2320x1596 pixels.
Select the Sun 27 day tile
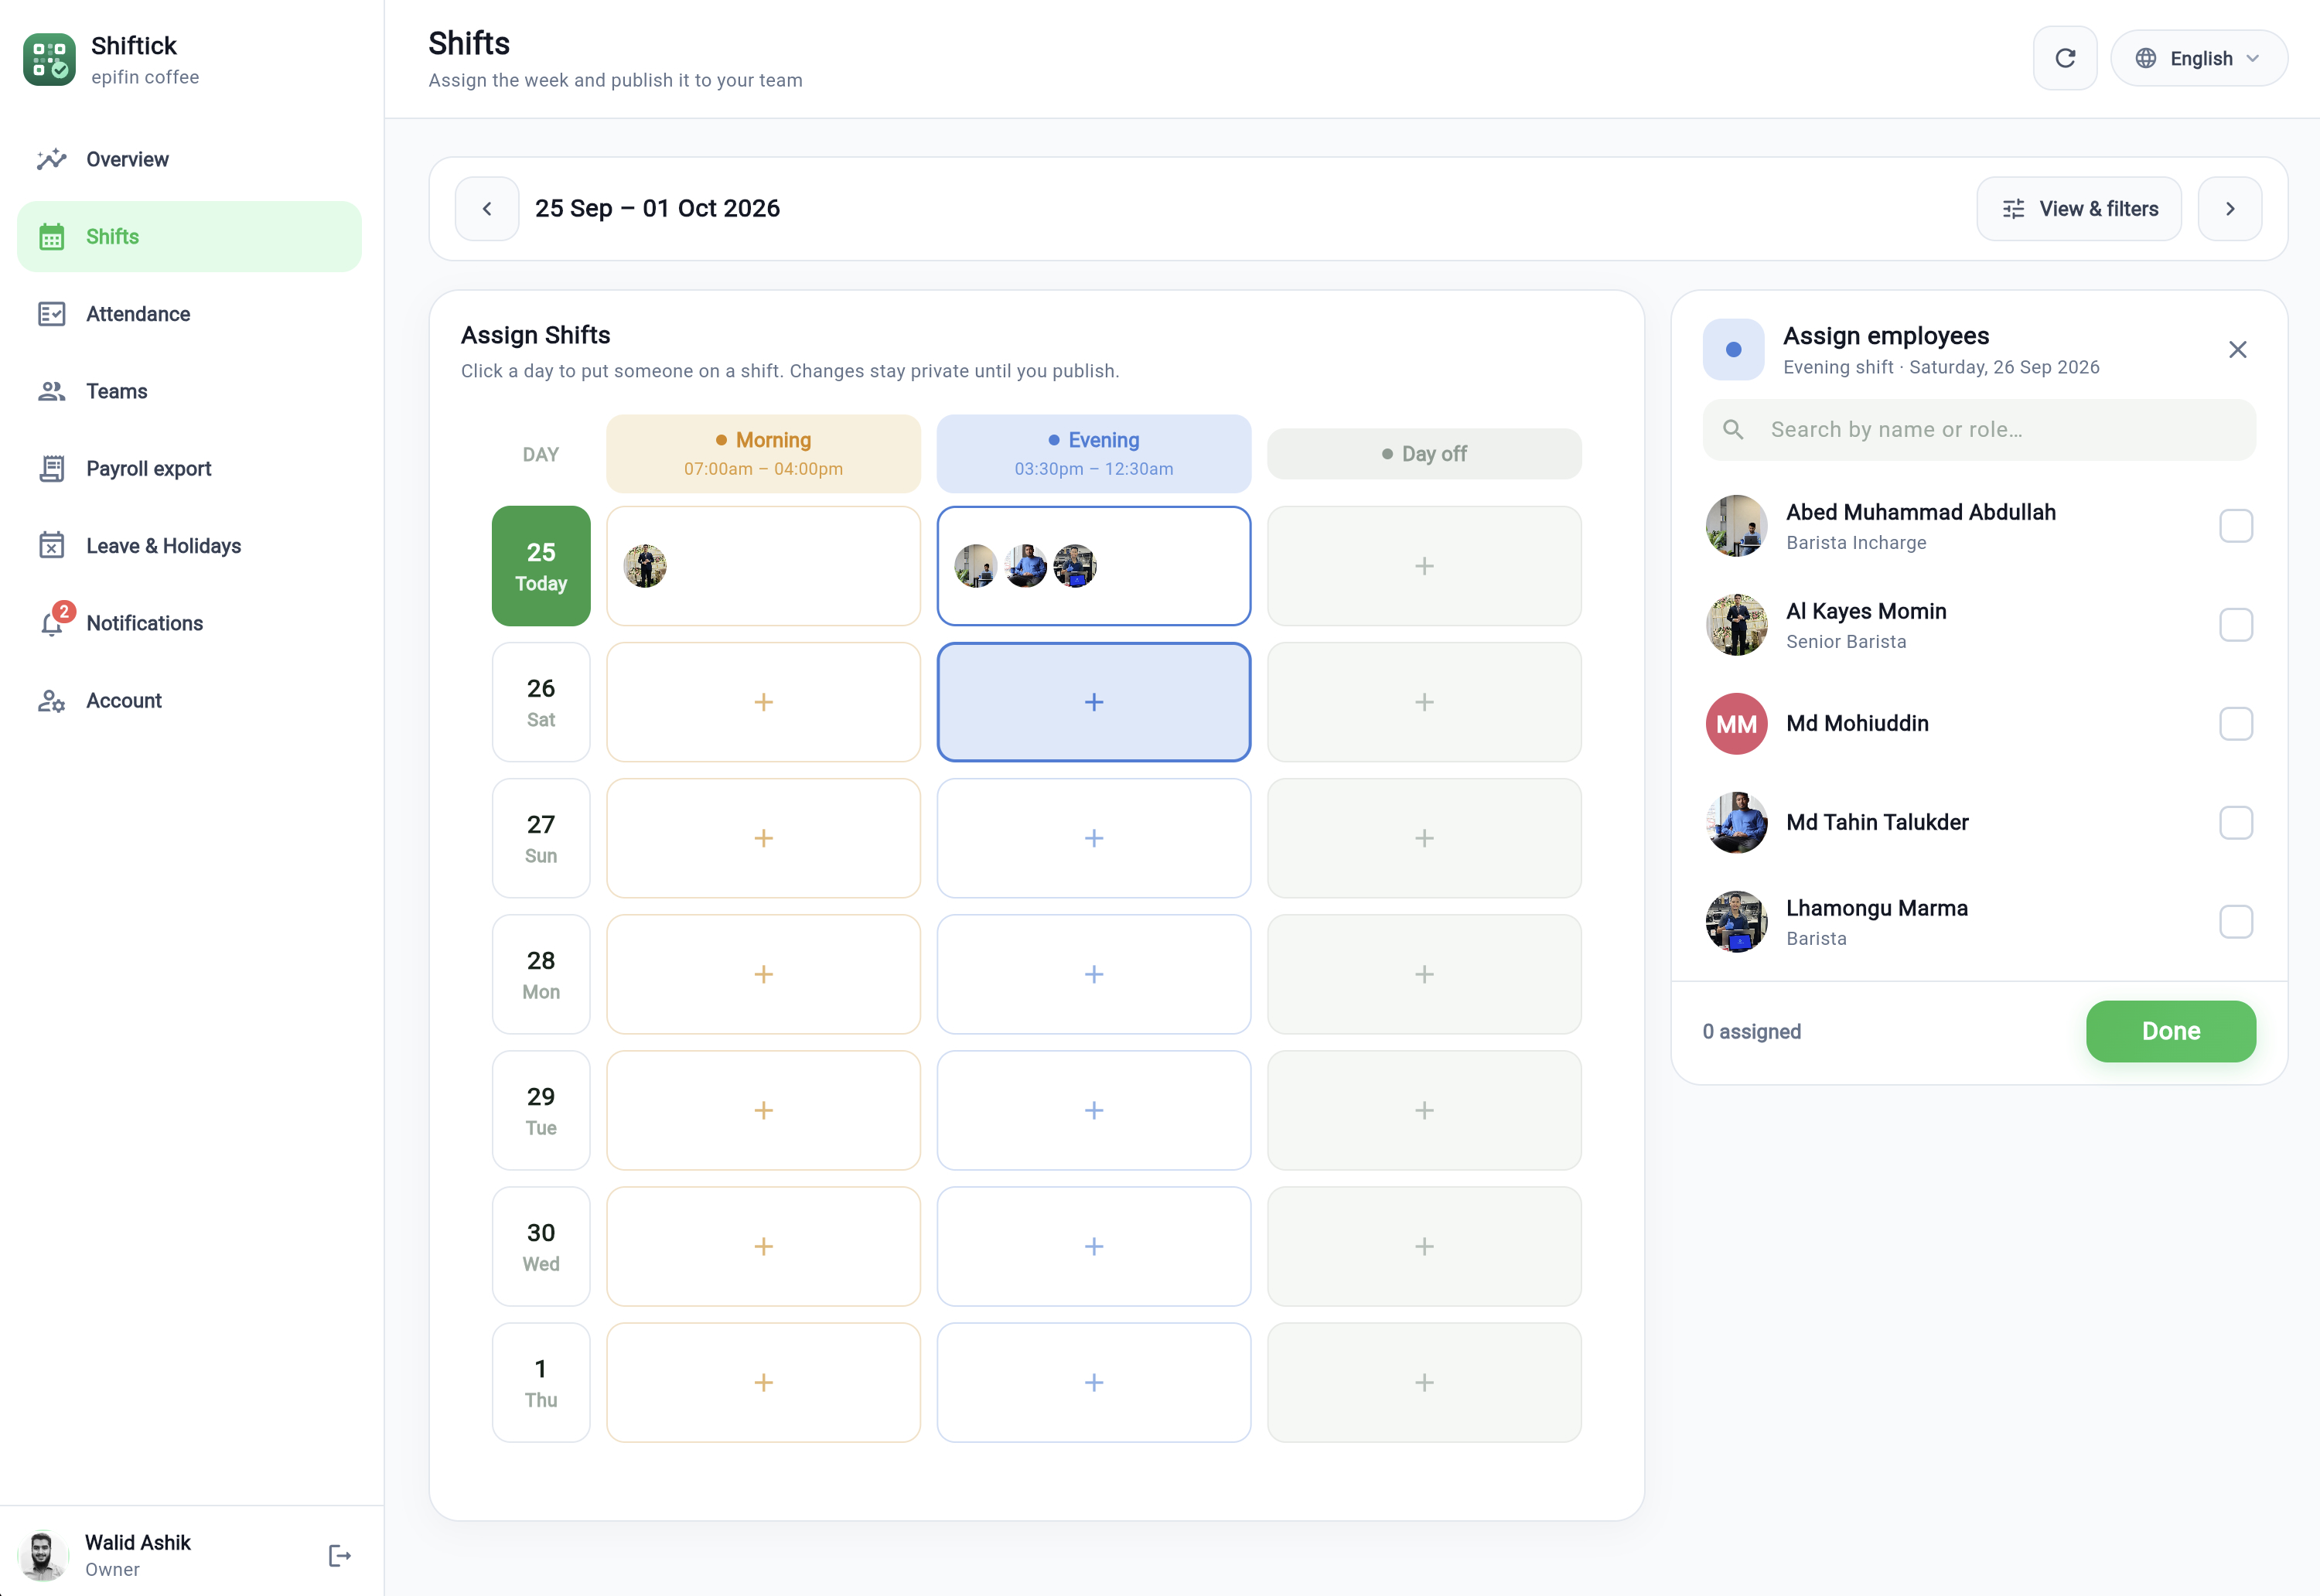point(541,838)
